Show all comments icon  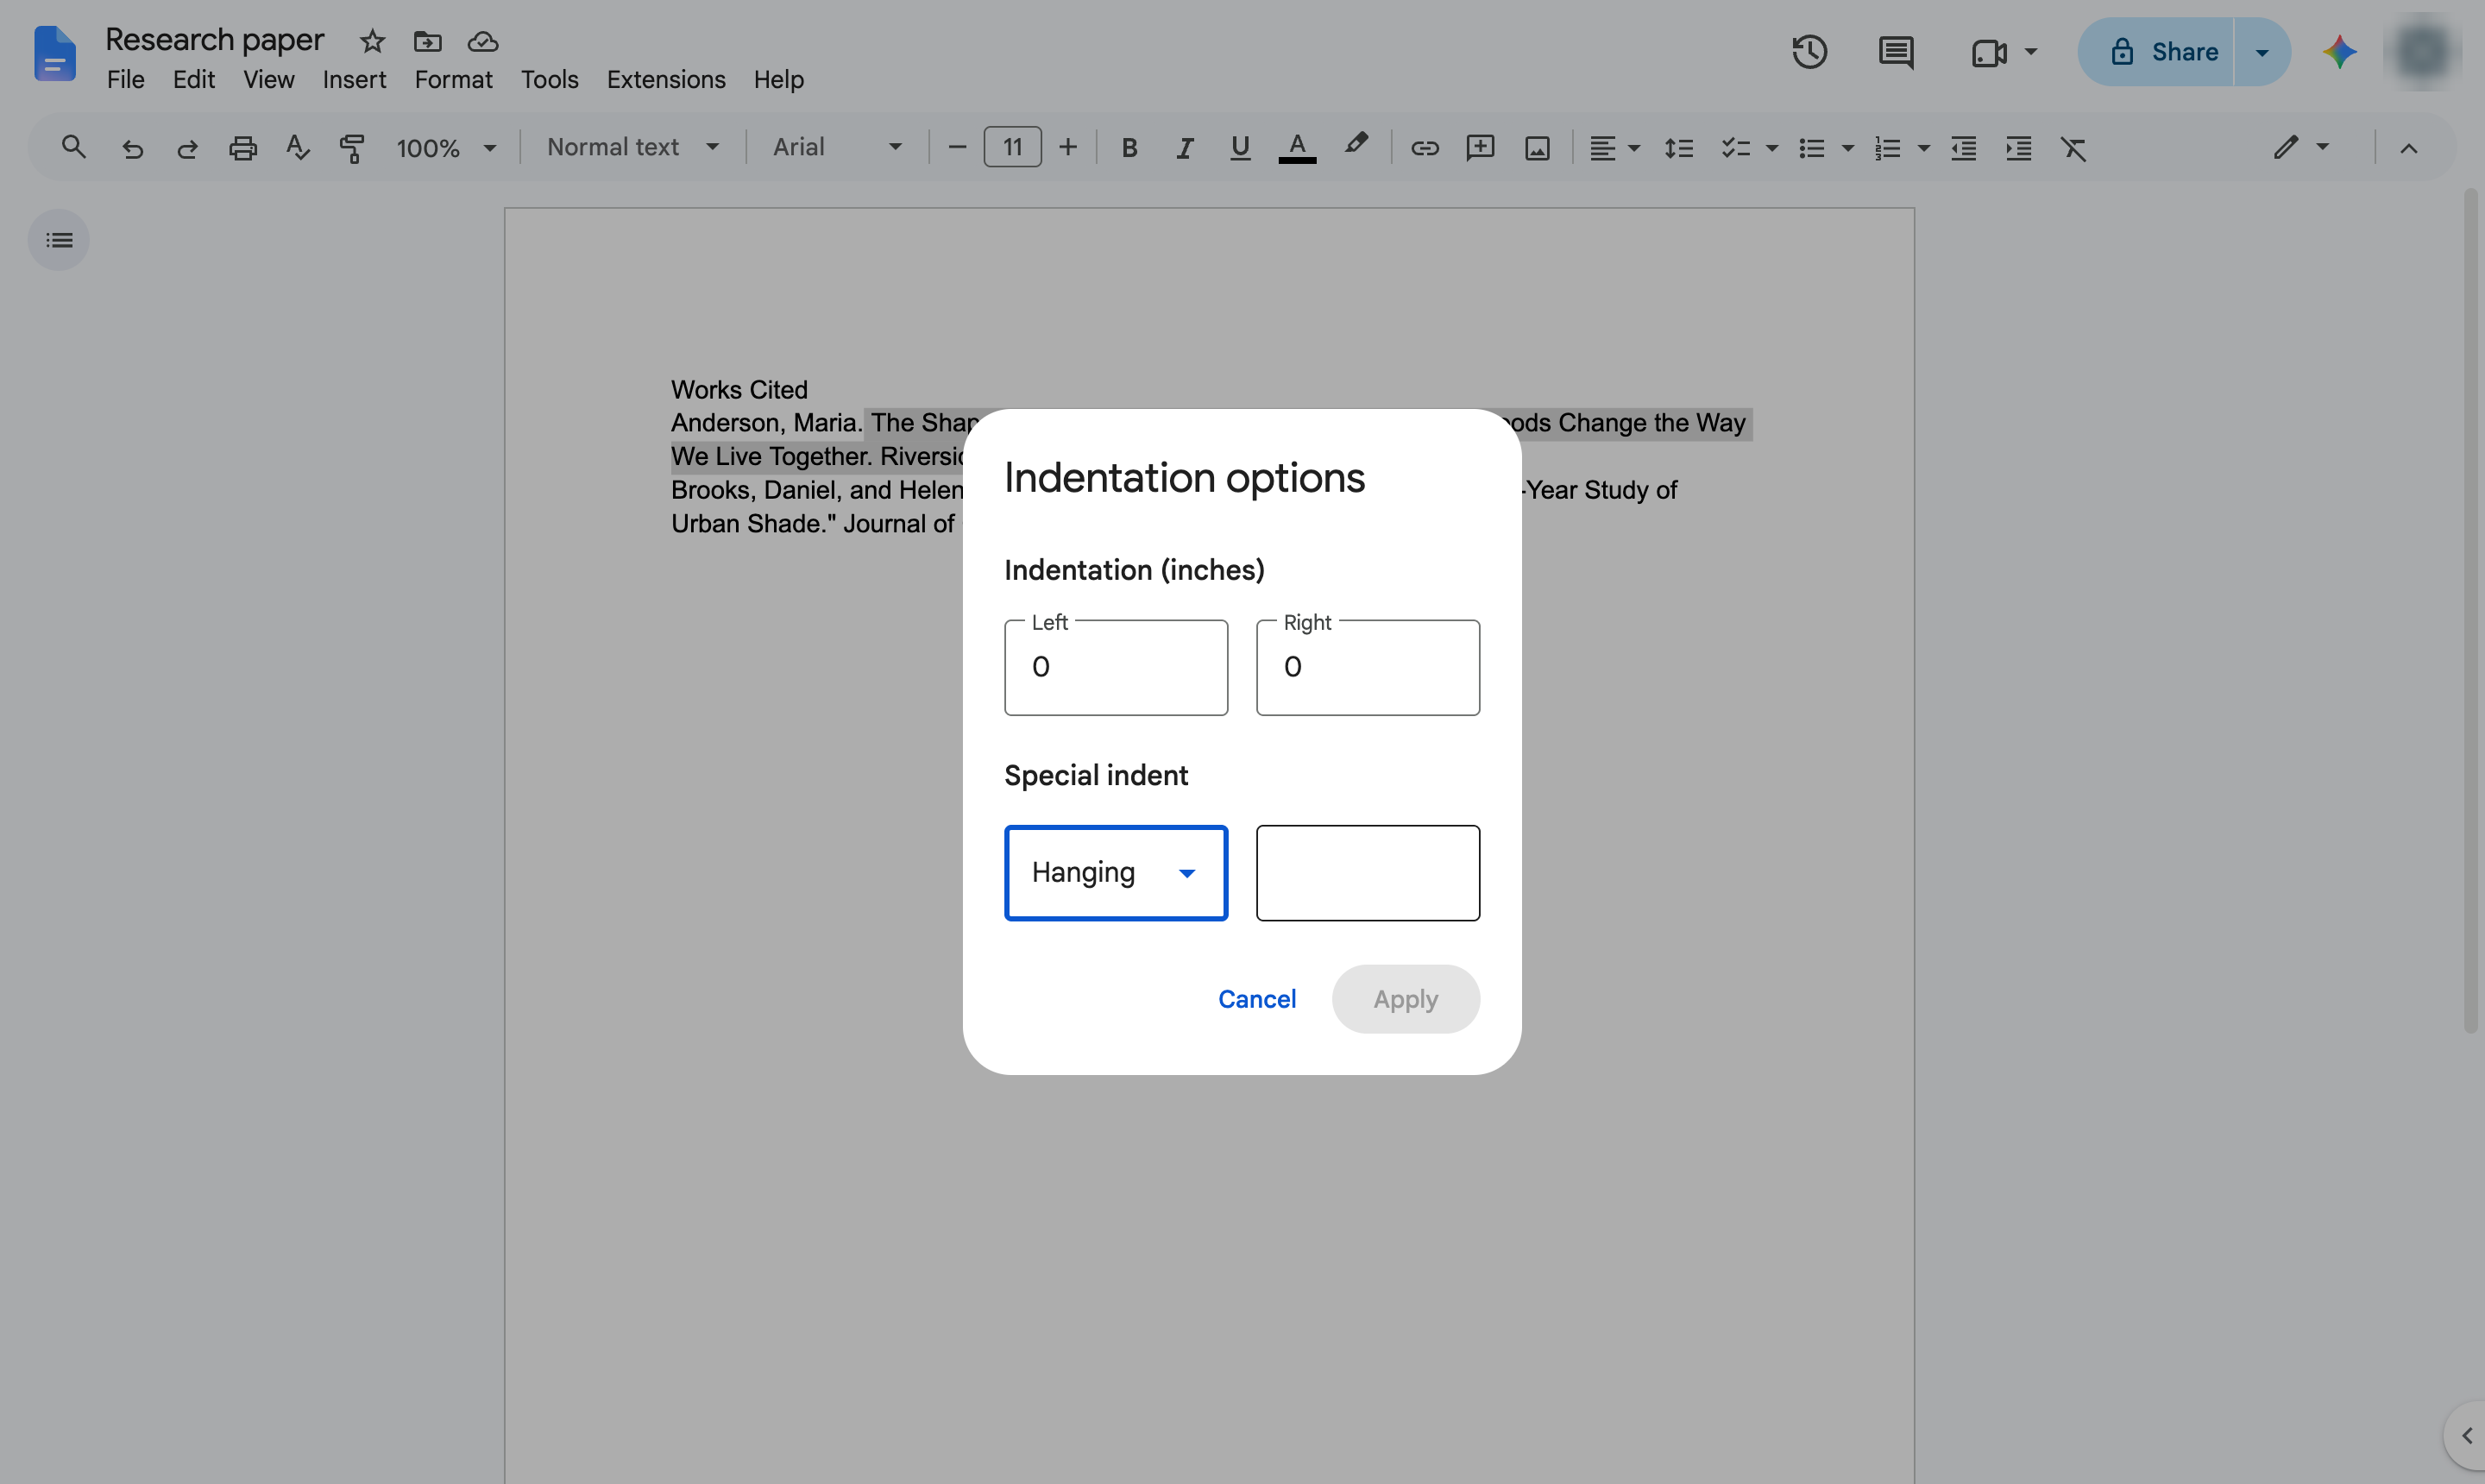pyautogui.click(x=1896, y=52)
